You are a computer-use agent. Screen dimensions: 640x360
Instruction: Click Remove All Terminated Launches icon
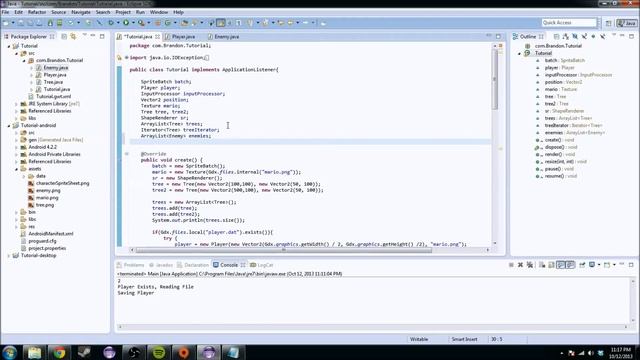[x=530, y=265]
